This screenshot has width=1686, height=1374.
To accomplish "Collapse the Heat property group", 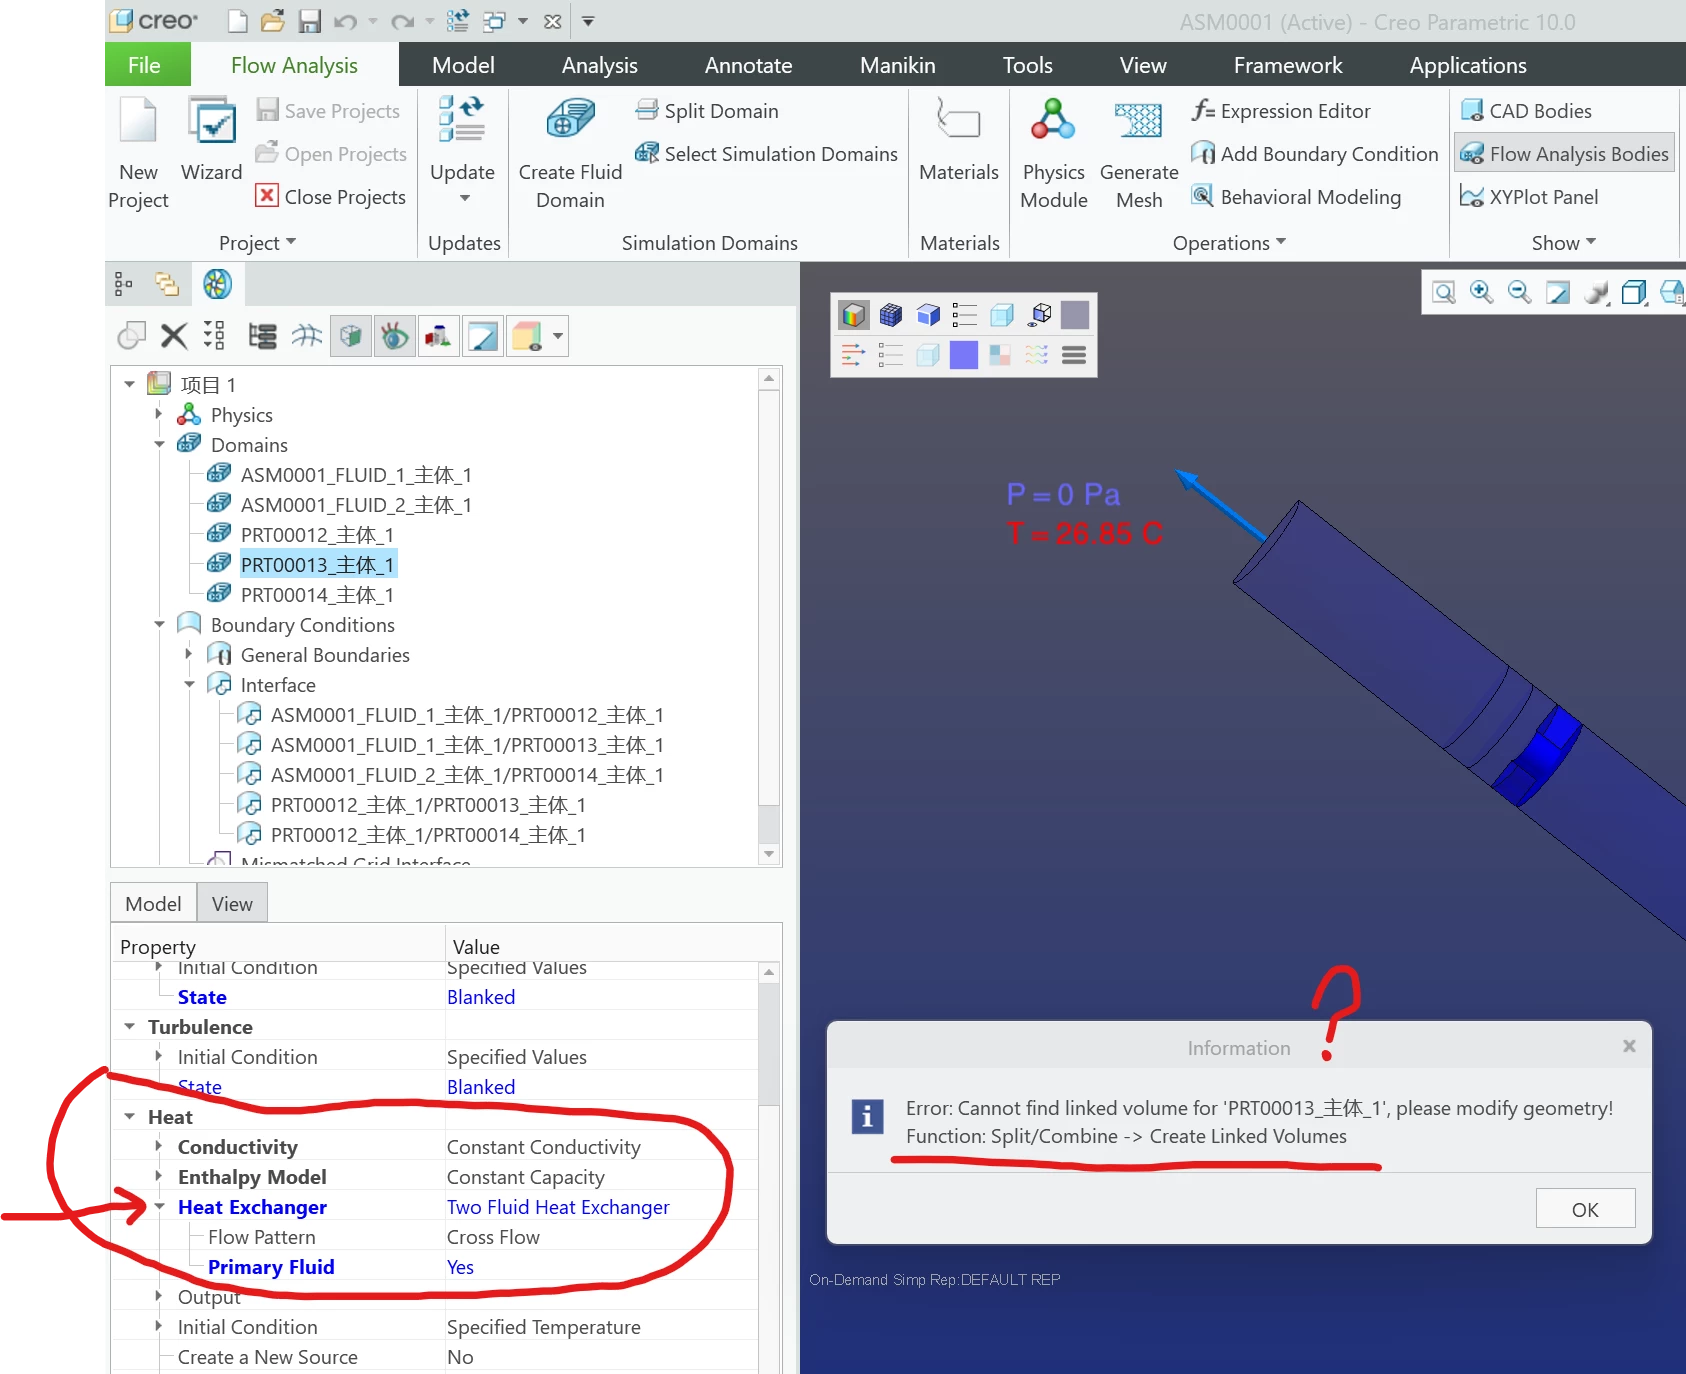I will point(129,1116).
